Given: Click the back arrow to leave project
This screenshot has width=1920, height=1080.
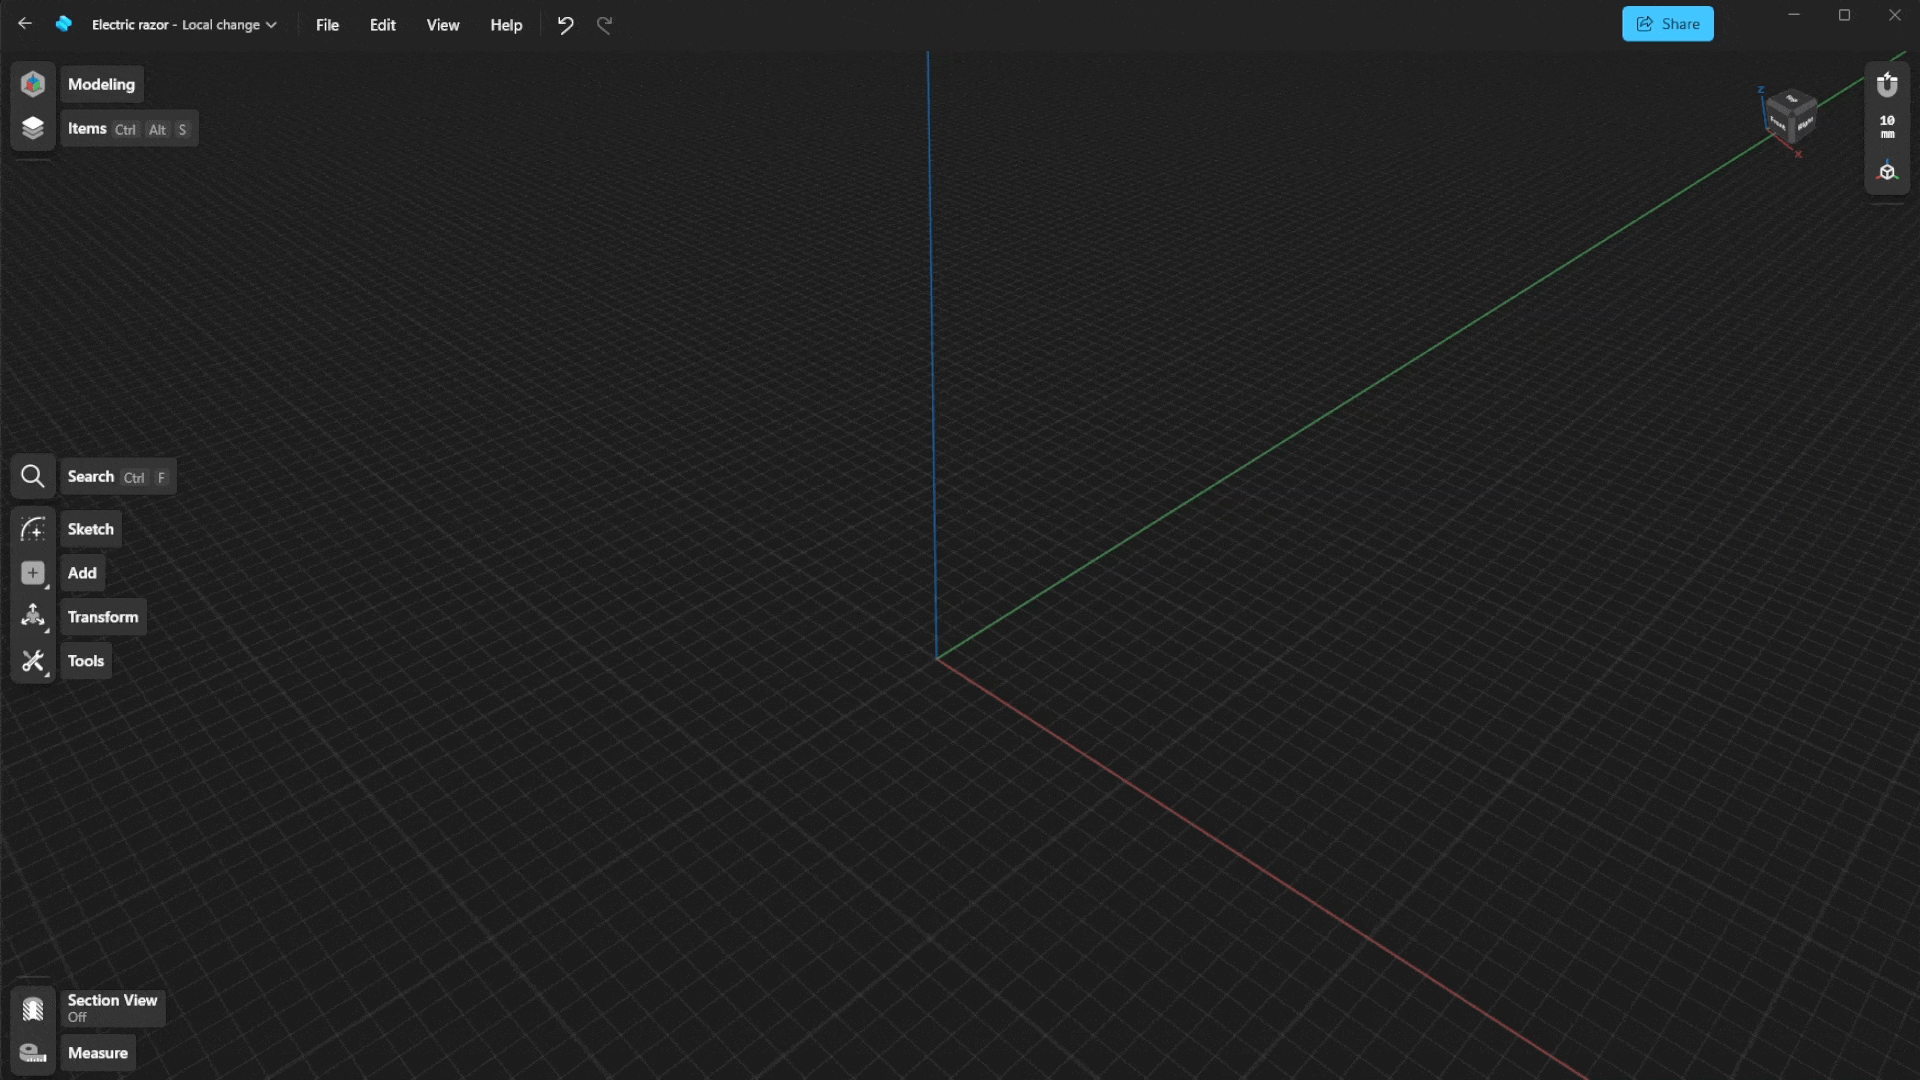Looking at the screenshot, I should [24, 23].
